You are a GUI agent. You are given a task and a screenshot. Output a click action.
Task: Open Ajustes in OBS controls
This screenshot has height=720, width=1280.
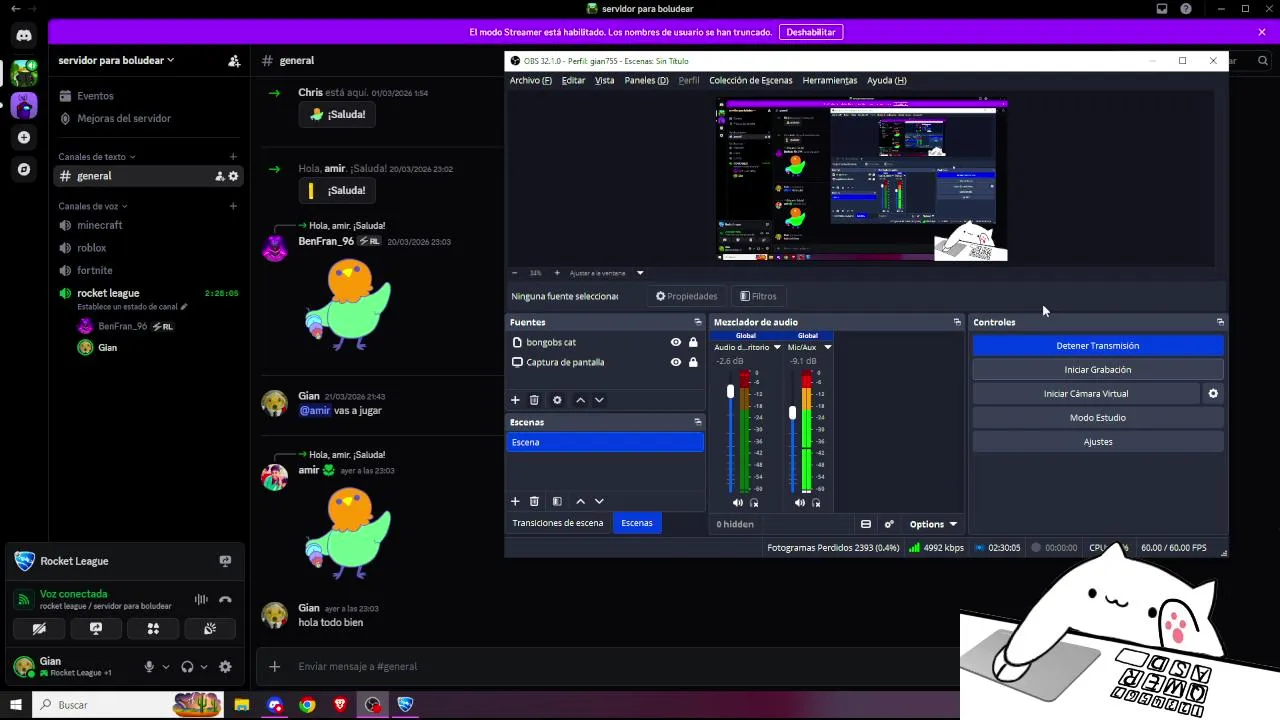(x=1097, y=442)
